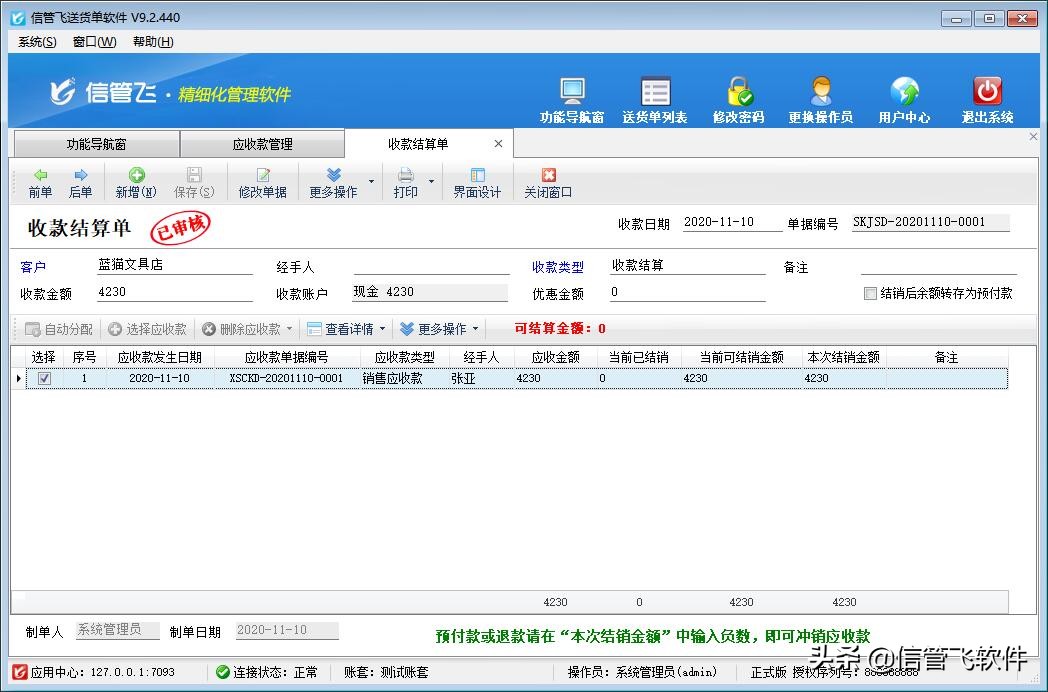Image resolution: width=1048 pixels, height=692 pixels.
Task: Select the 更换操作员 switch operator icon
Action: 821,95
